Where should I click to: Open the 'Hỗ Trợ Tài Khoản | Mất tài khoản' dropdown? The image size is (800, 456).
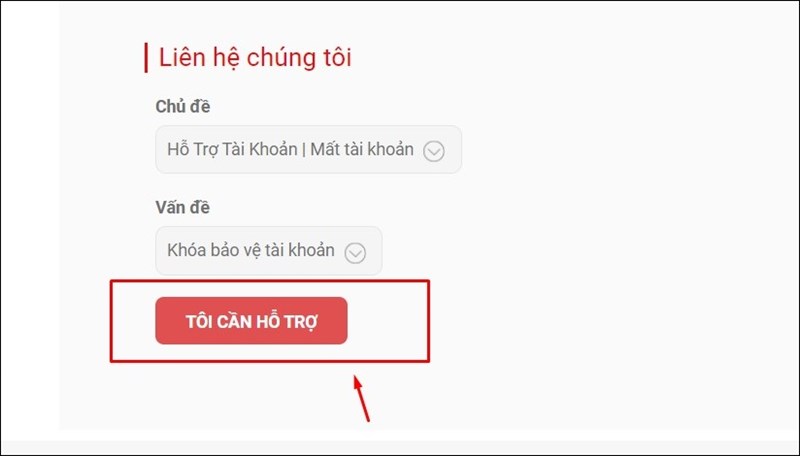pyautogui.click(x=308, y=149)
